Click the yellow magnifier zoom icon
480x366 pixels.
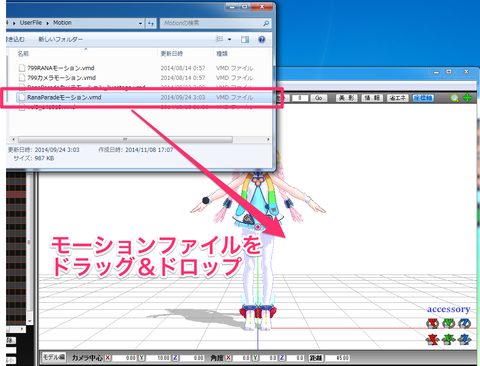(x=454, y=98)
